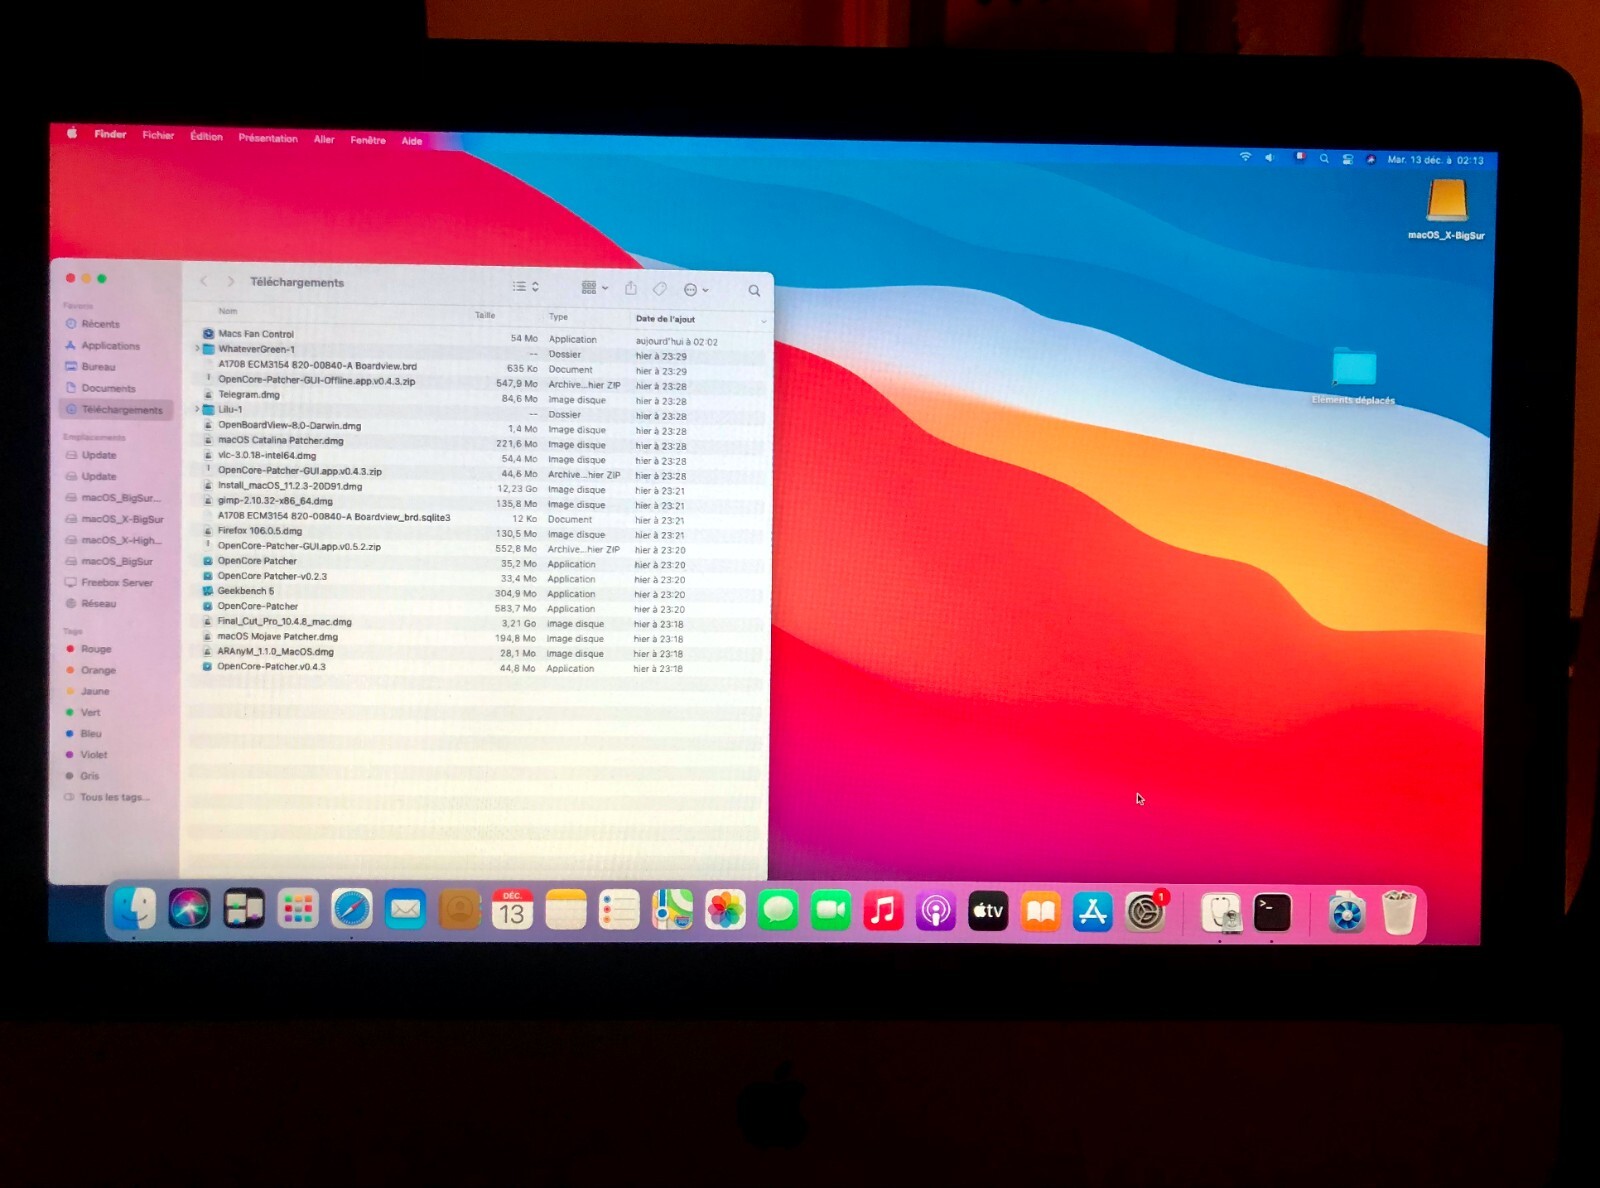The width and height of the screenshot is (1600, 1188).
Task: Open the Édition menu
Action: click(x=206, y=136)
